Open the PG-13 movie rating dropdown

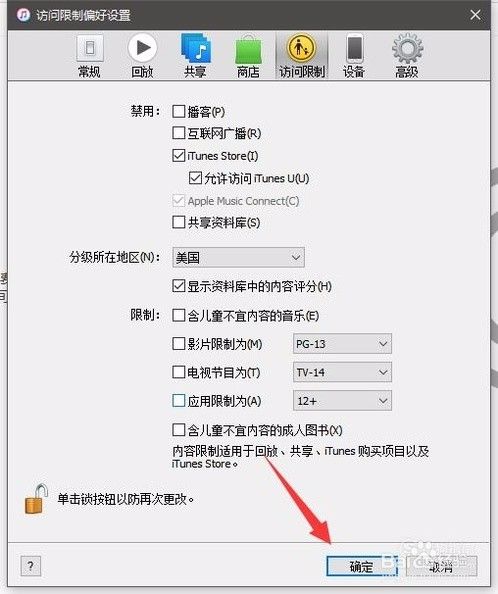pos(342,344)
